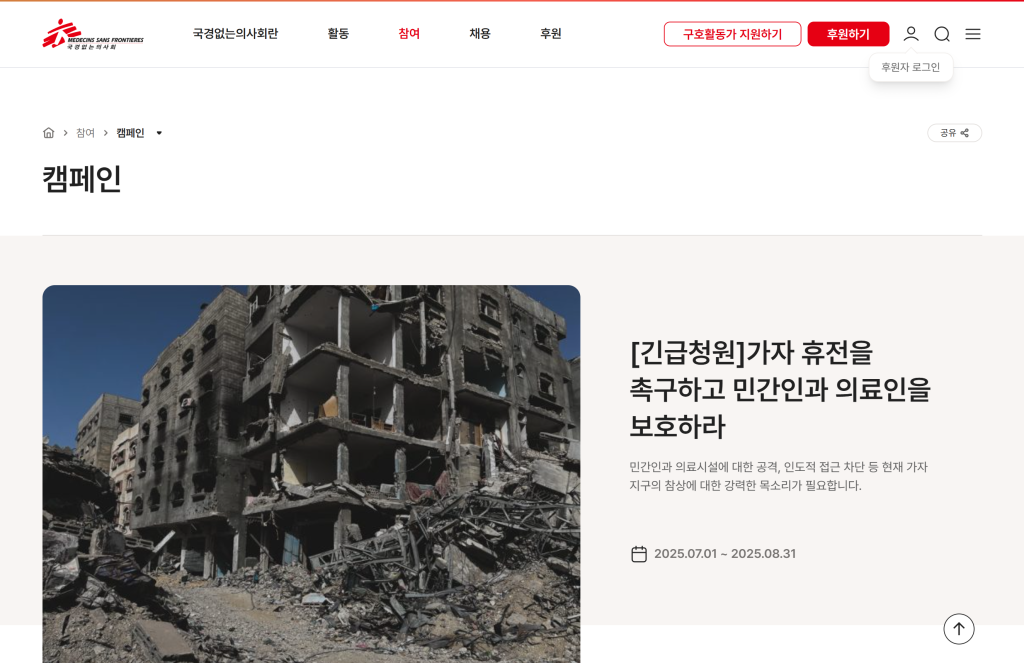The height and width of the screenshot is (663, 1024).
Task: Expand the 캠페인 breadcrumb dropdown arrow
Action: pos(159,133)
